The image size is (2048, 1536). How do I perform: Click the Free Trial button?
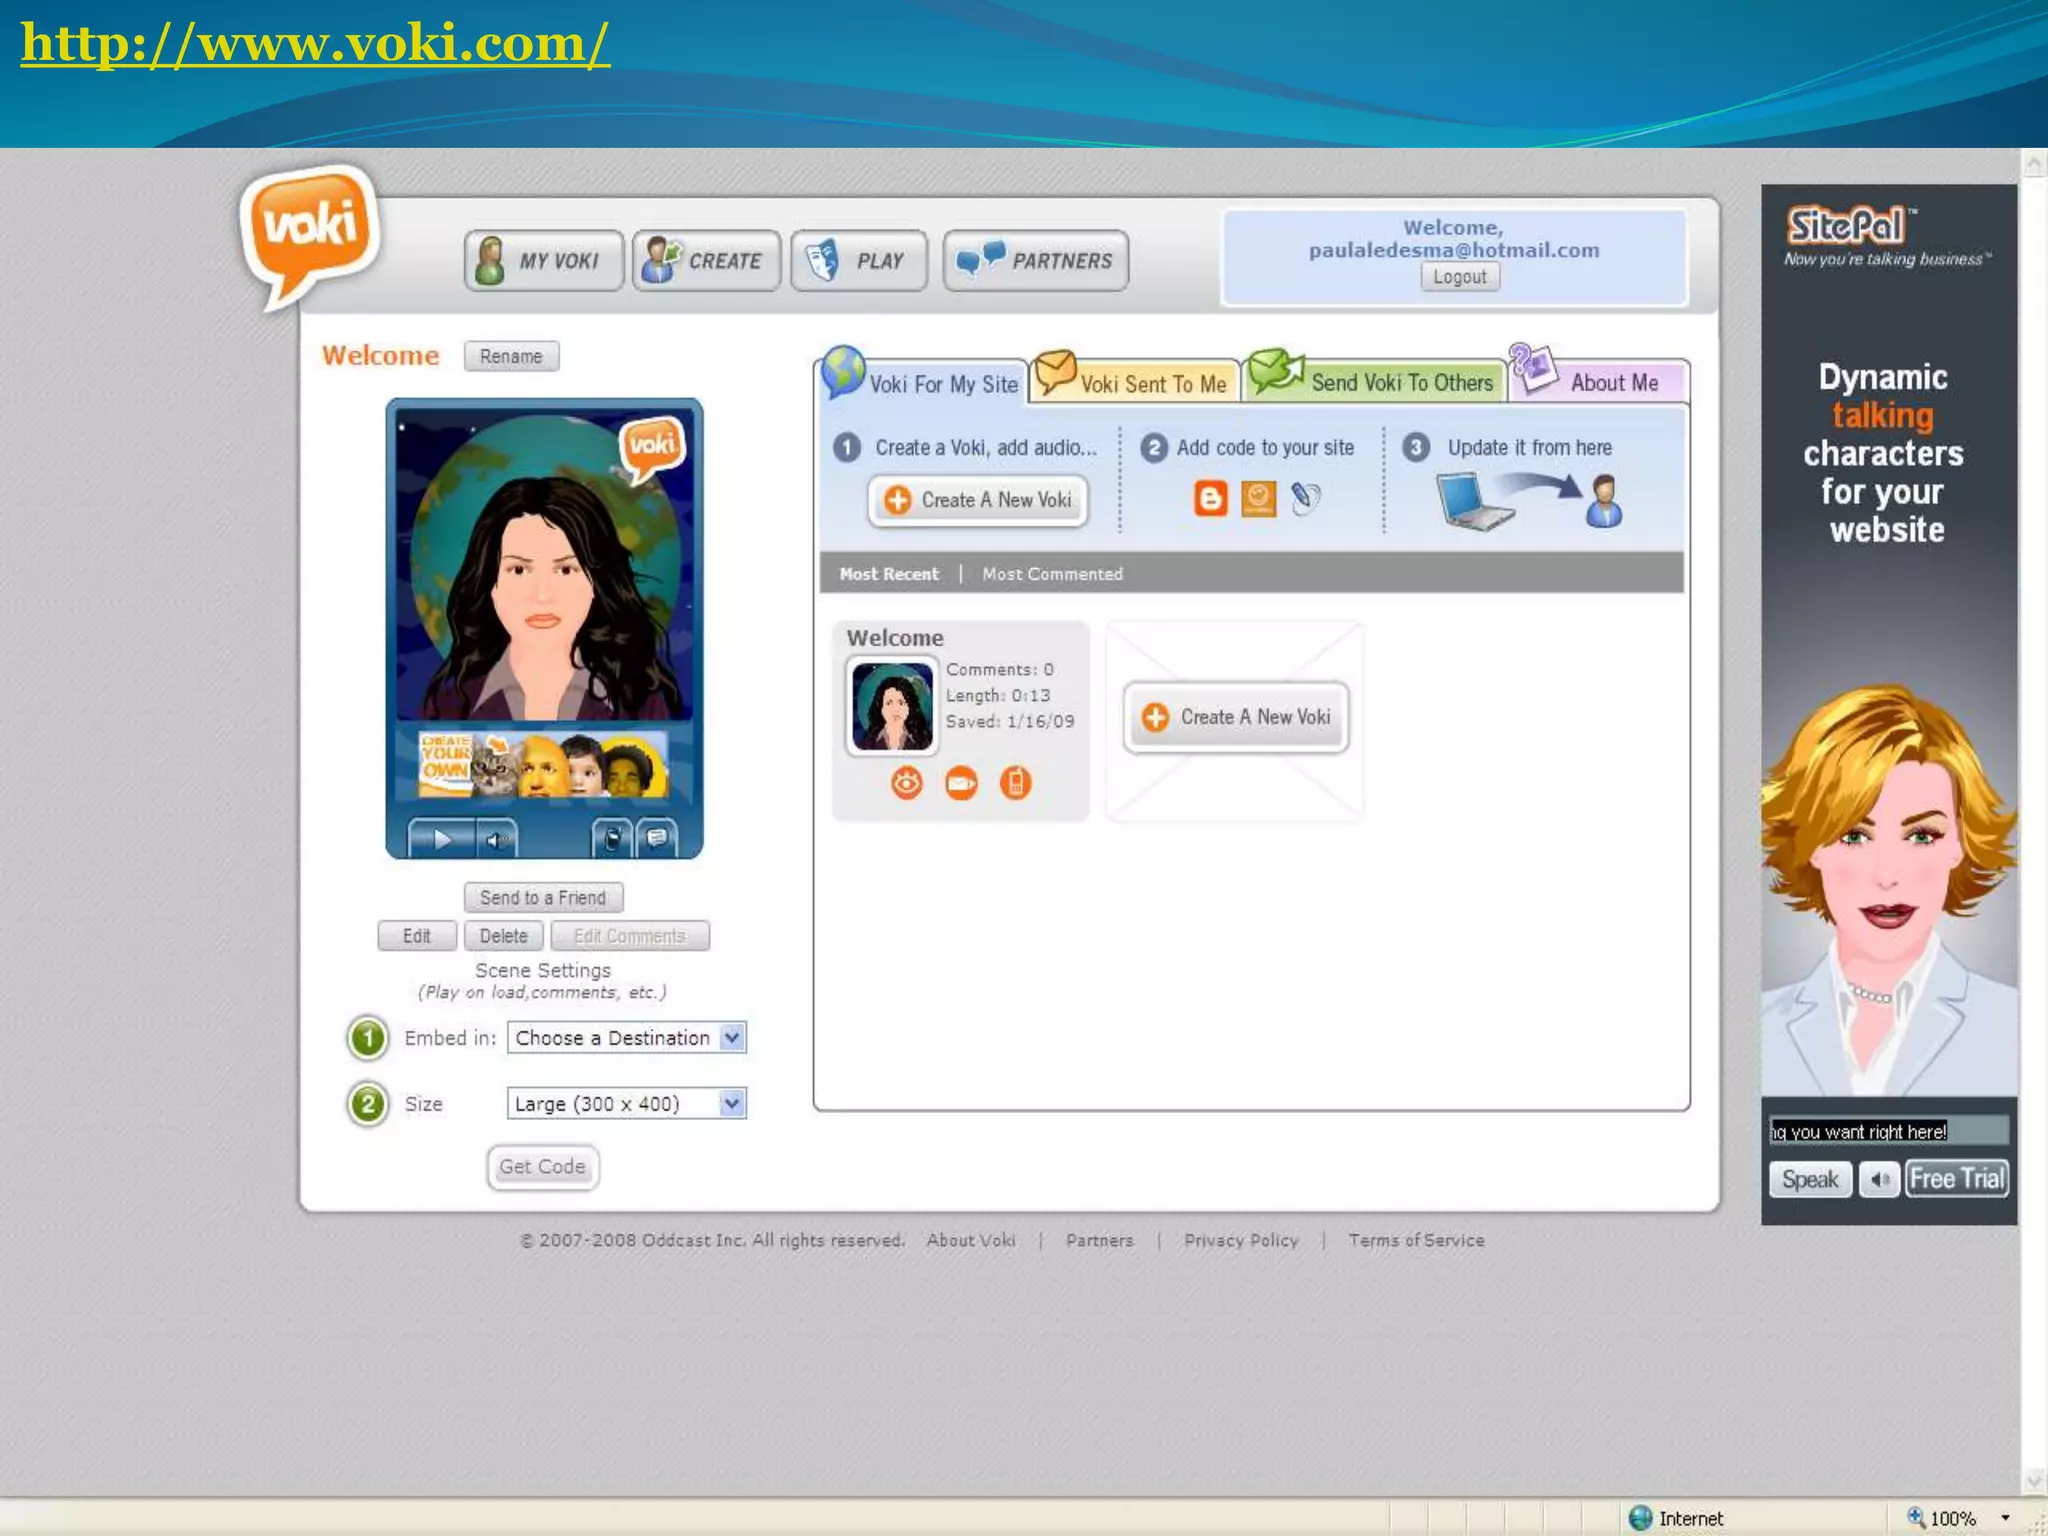coord(1956,1178)
